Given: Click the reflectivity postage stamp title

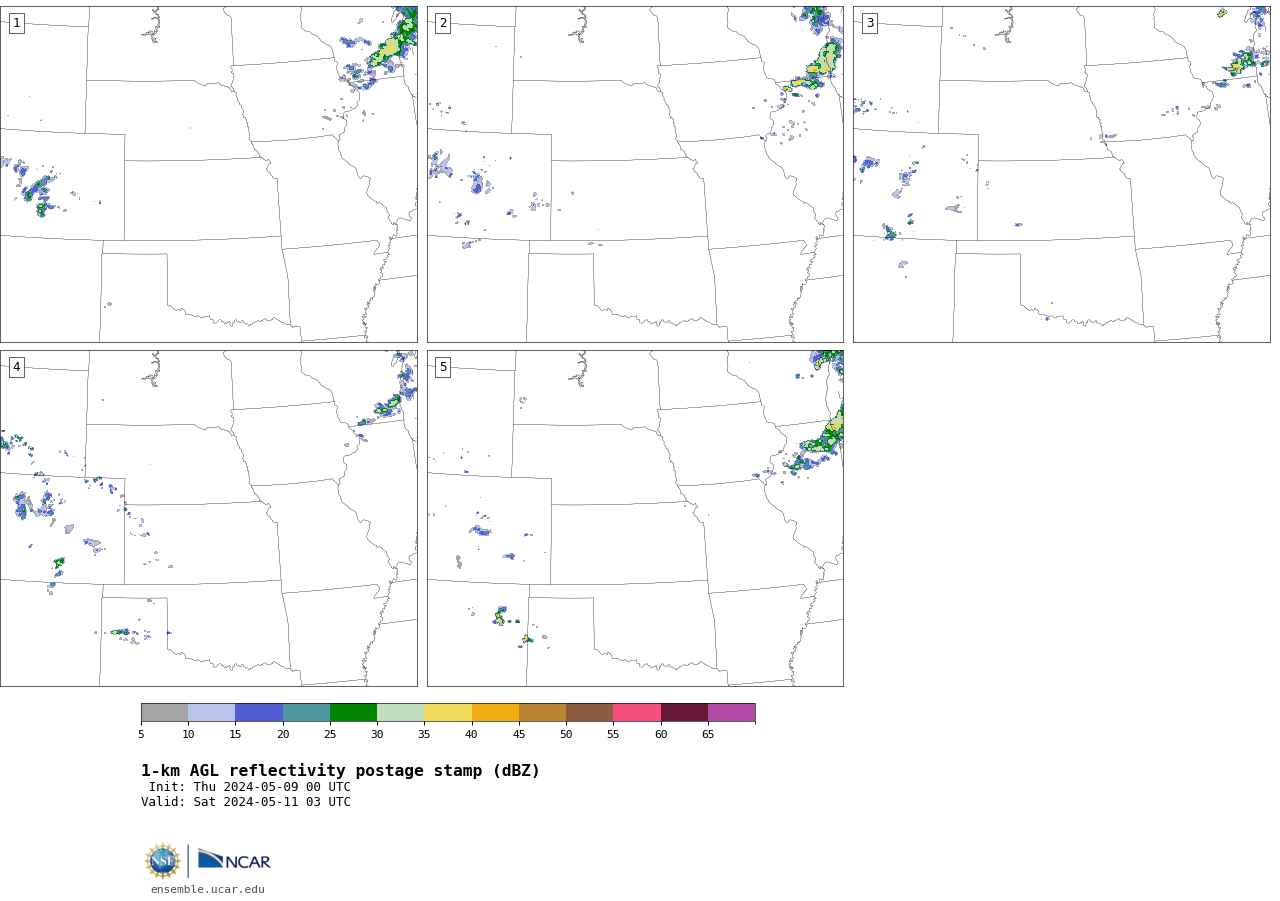Looking at the screenshot, I should pos(340,771).
